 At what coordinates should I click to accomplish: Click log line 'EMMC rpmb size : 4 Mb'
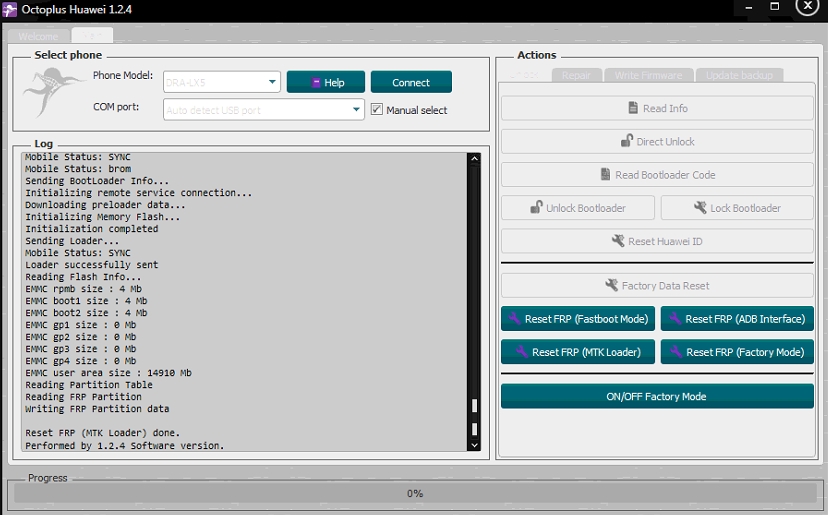(x=83, y=288)
